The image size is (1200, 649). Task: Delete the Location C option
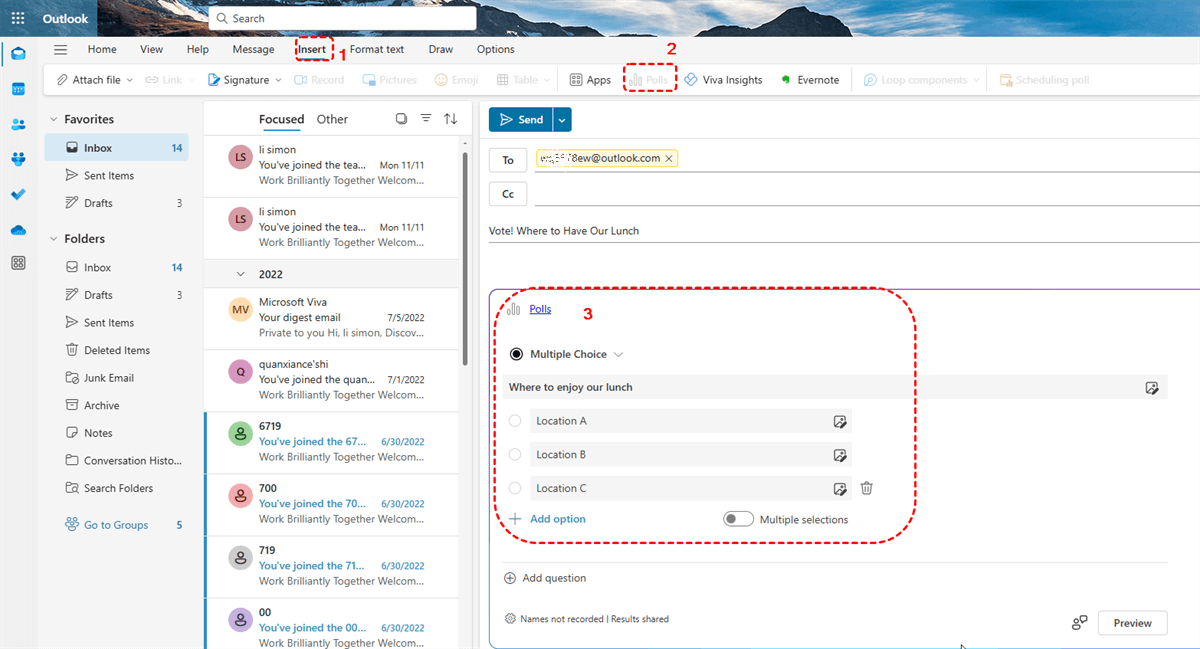tap(867, 489)
